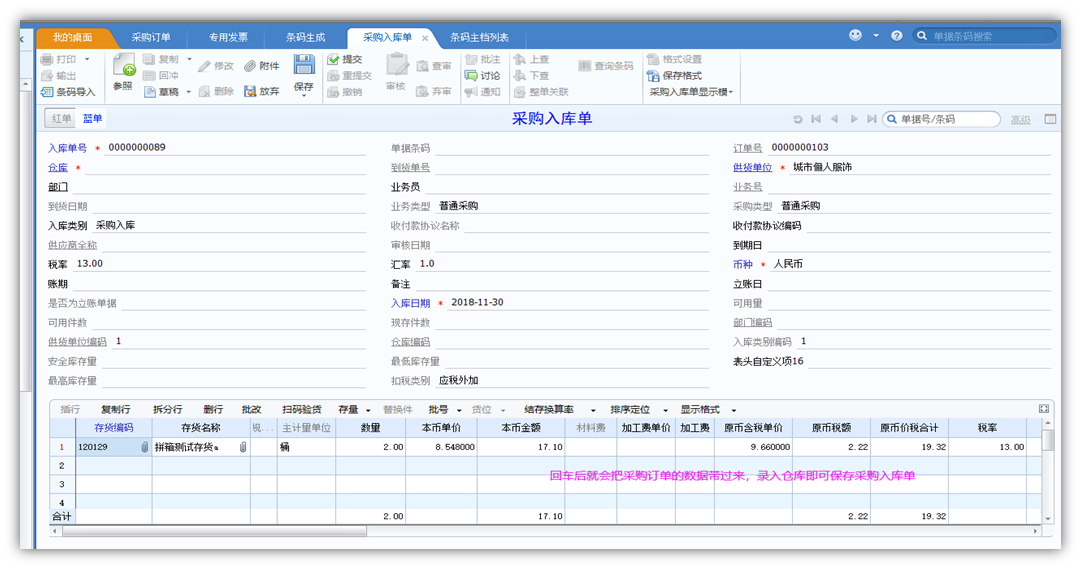The image size is (1081, 569).
Task: Click the 删除 delete icon
Action: click(204, 91)
